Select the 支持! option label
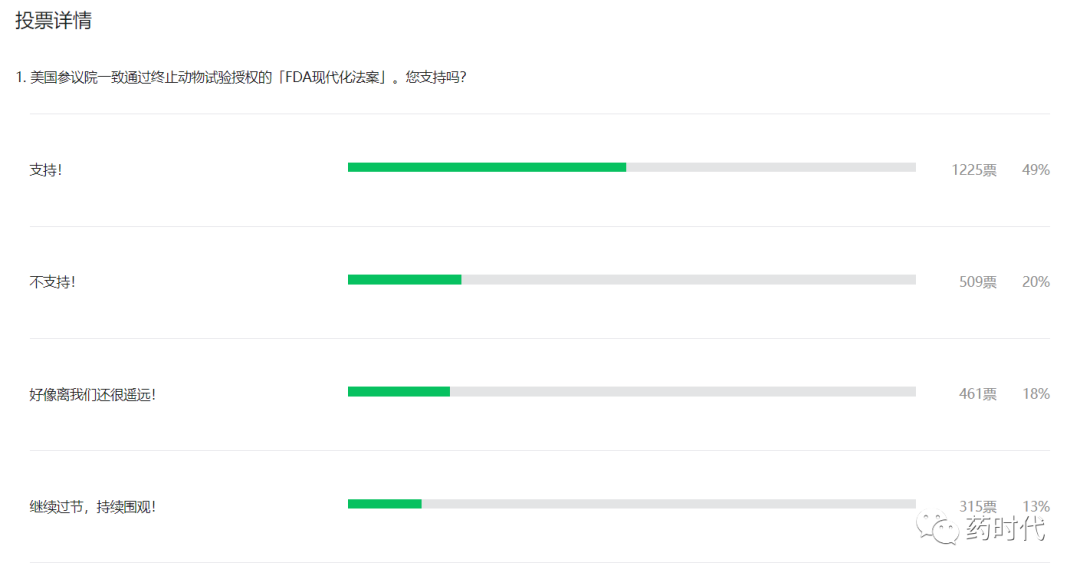Viewport: 1080px width, 576px height. coord(45,169)
